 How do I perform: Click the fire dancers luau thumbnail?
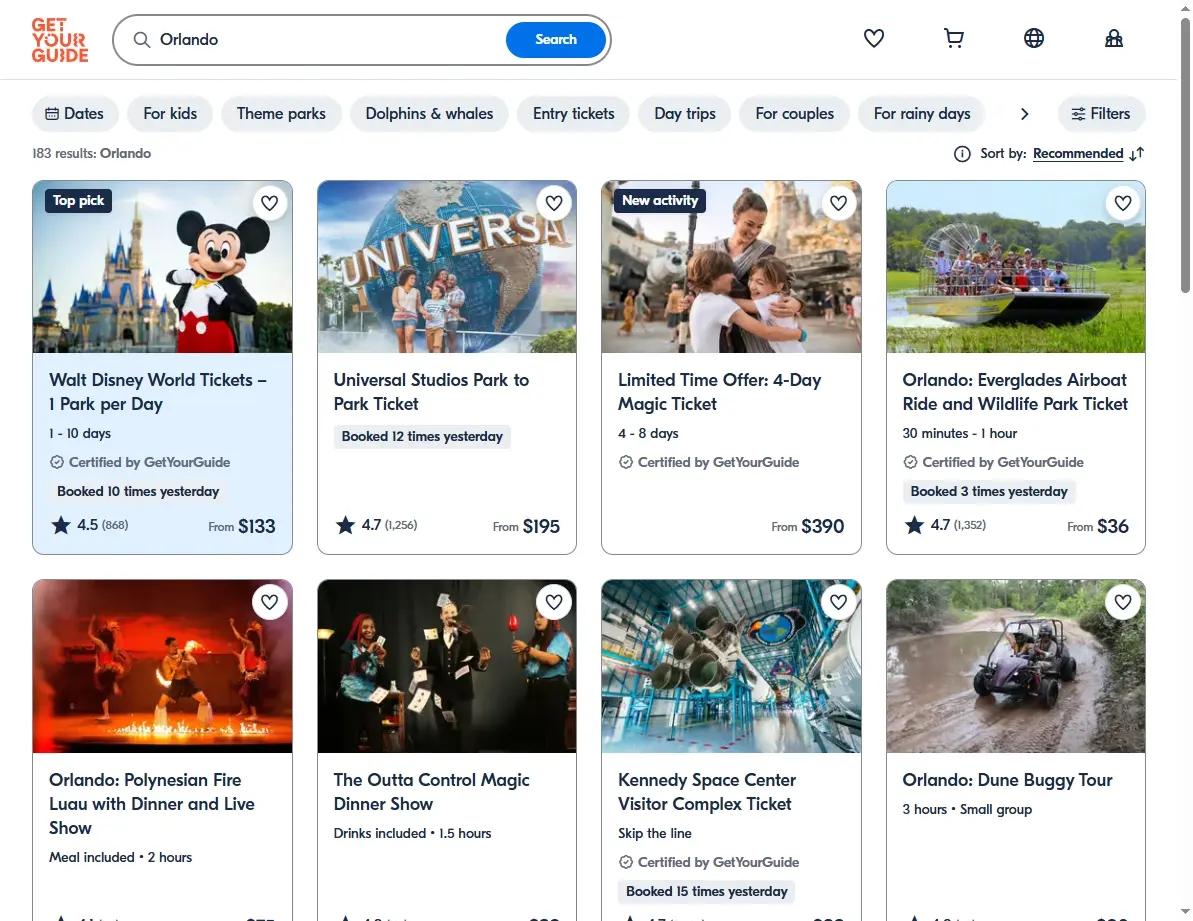[162, 666]
